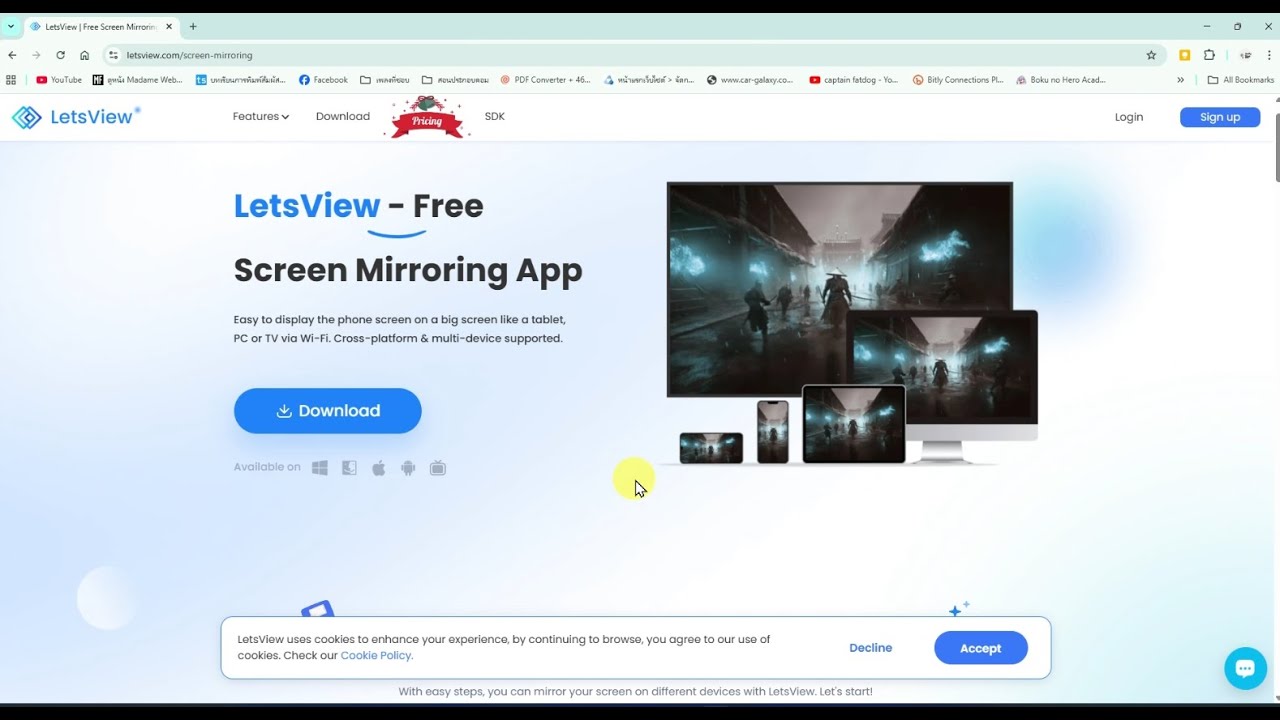Viewport: 1280px width, 720px height.
Task: Select the Apple iOS platform icon
Action: [x=379, y=468]
